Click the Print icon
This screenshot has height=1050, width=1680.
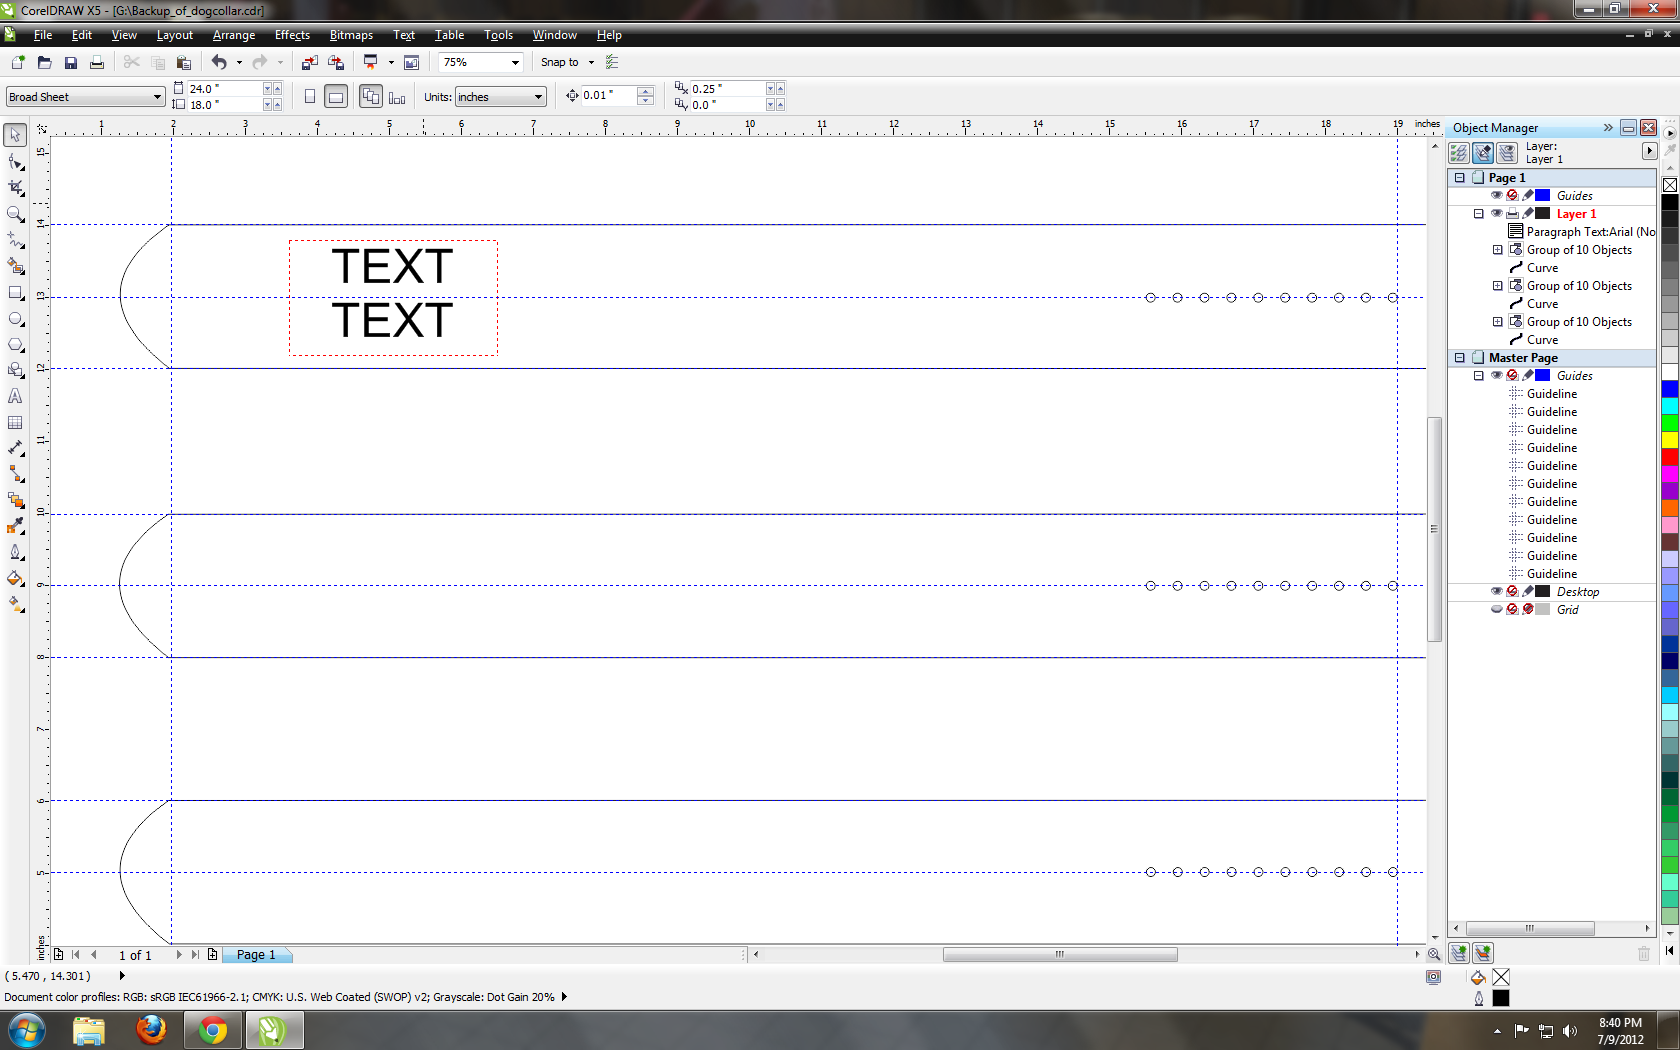97,62
